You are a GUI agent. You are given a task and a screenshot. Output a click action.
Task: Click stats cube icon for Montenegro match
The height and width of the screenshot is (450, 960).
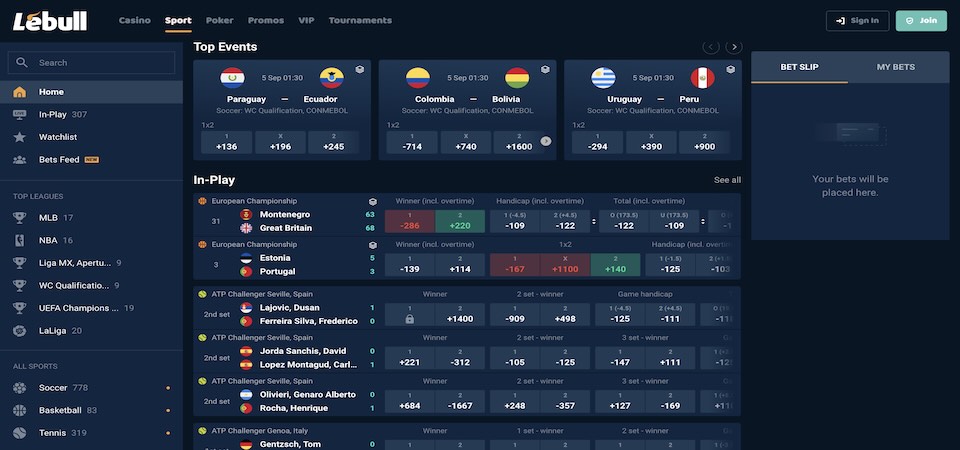tap(372, 201)
